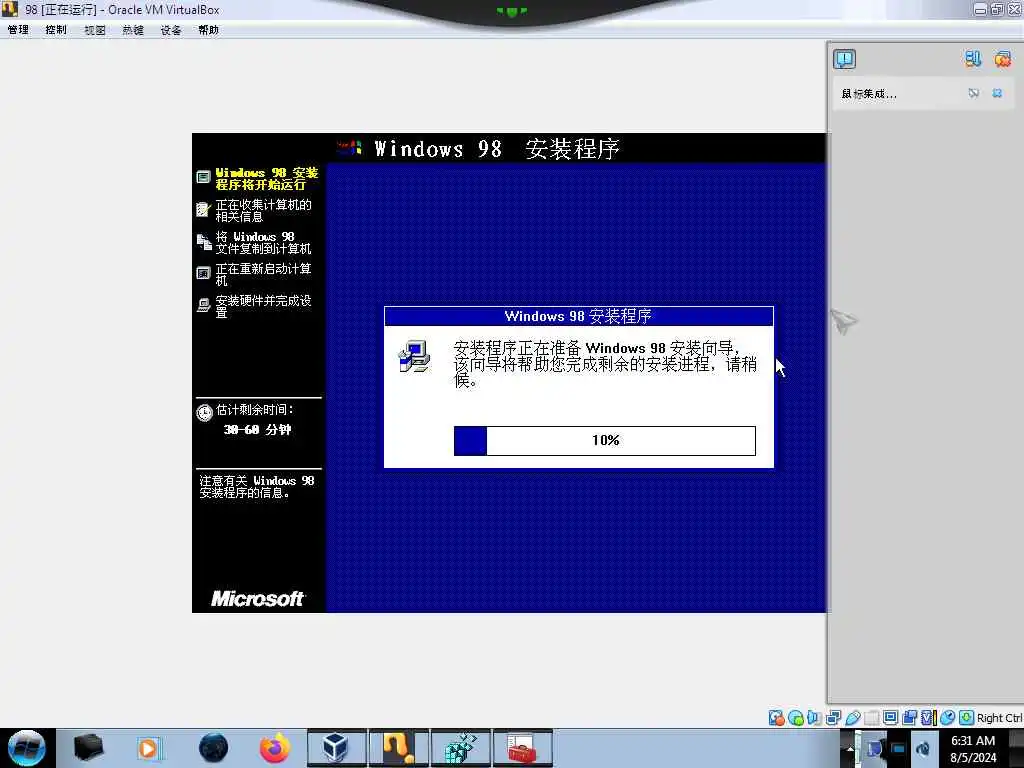Switch to the running VM taskbar button
The image size is (1024, 768).
(398, 748)
